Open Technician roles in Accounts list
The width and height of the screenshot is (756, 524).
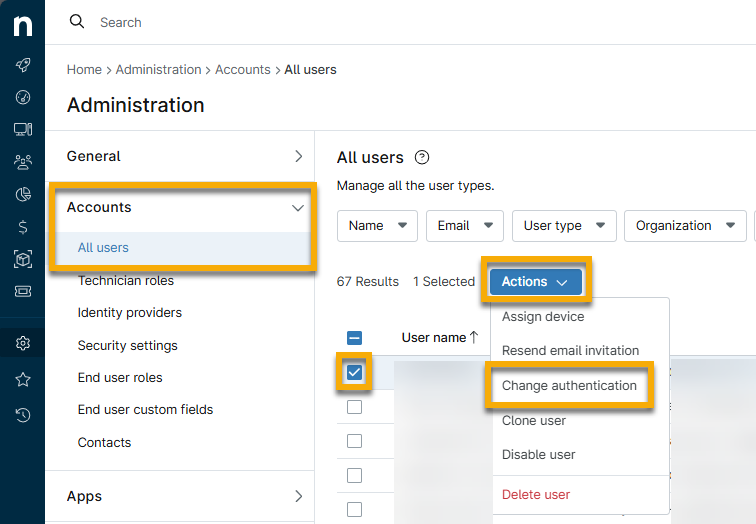coord(126,281)
